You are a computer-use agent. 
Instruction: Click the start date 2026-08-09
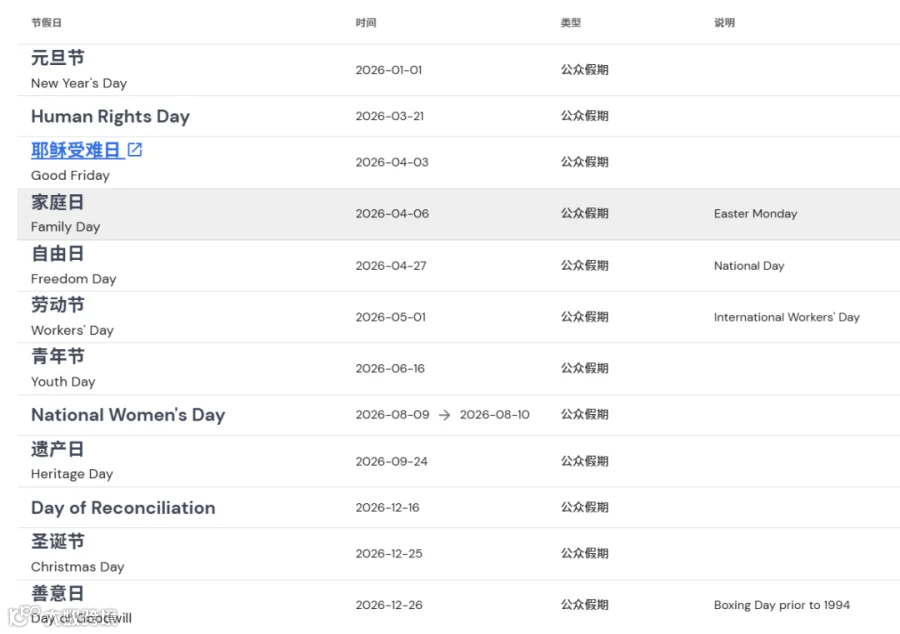pyautogui.click(x=392, y=415)
